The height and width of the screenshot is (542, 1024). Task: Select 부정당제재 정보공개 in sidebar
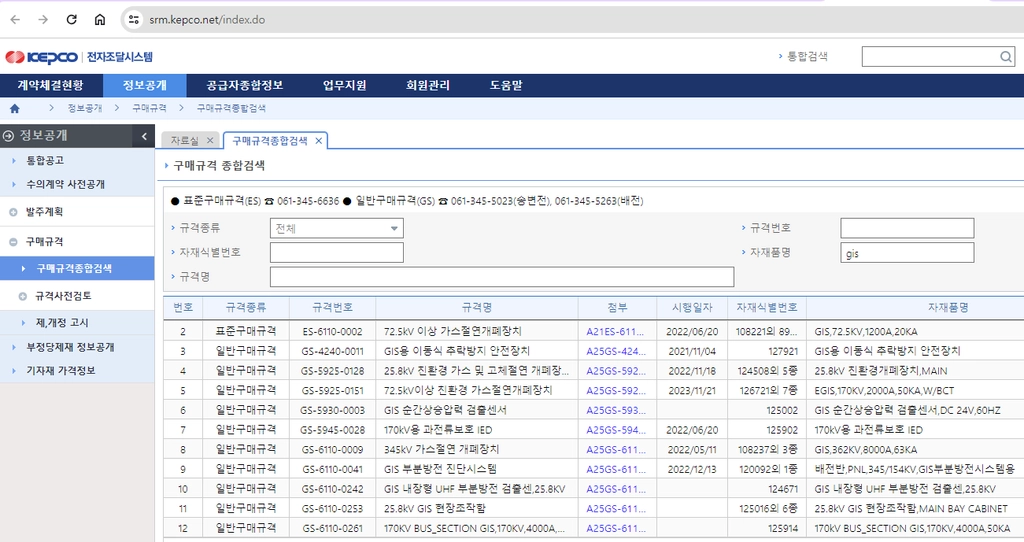coord(70,347)
